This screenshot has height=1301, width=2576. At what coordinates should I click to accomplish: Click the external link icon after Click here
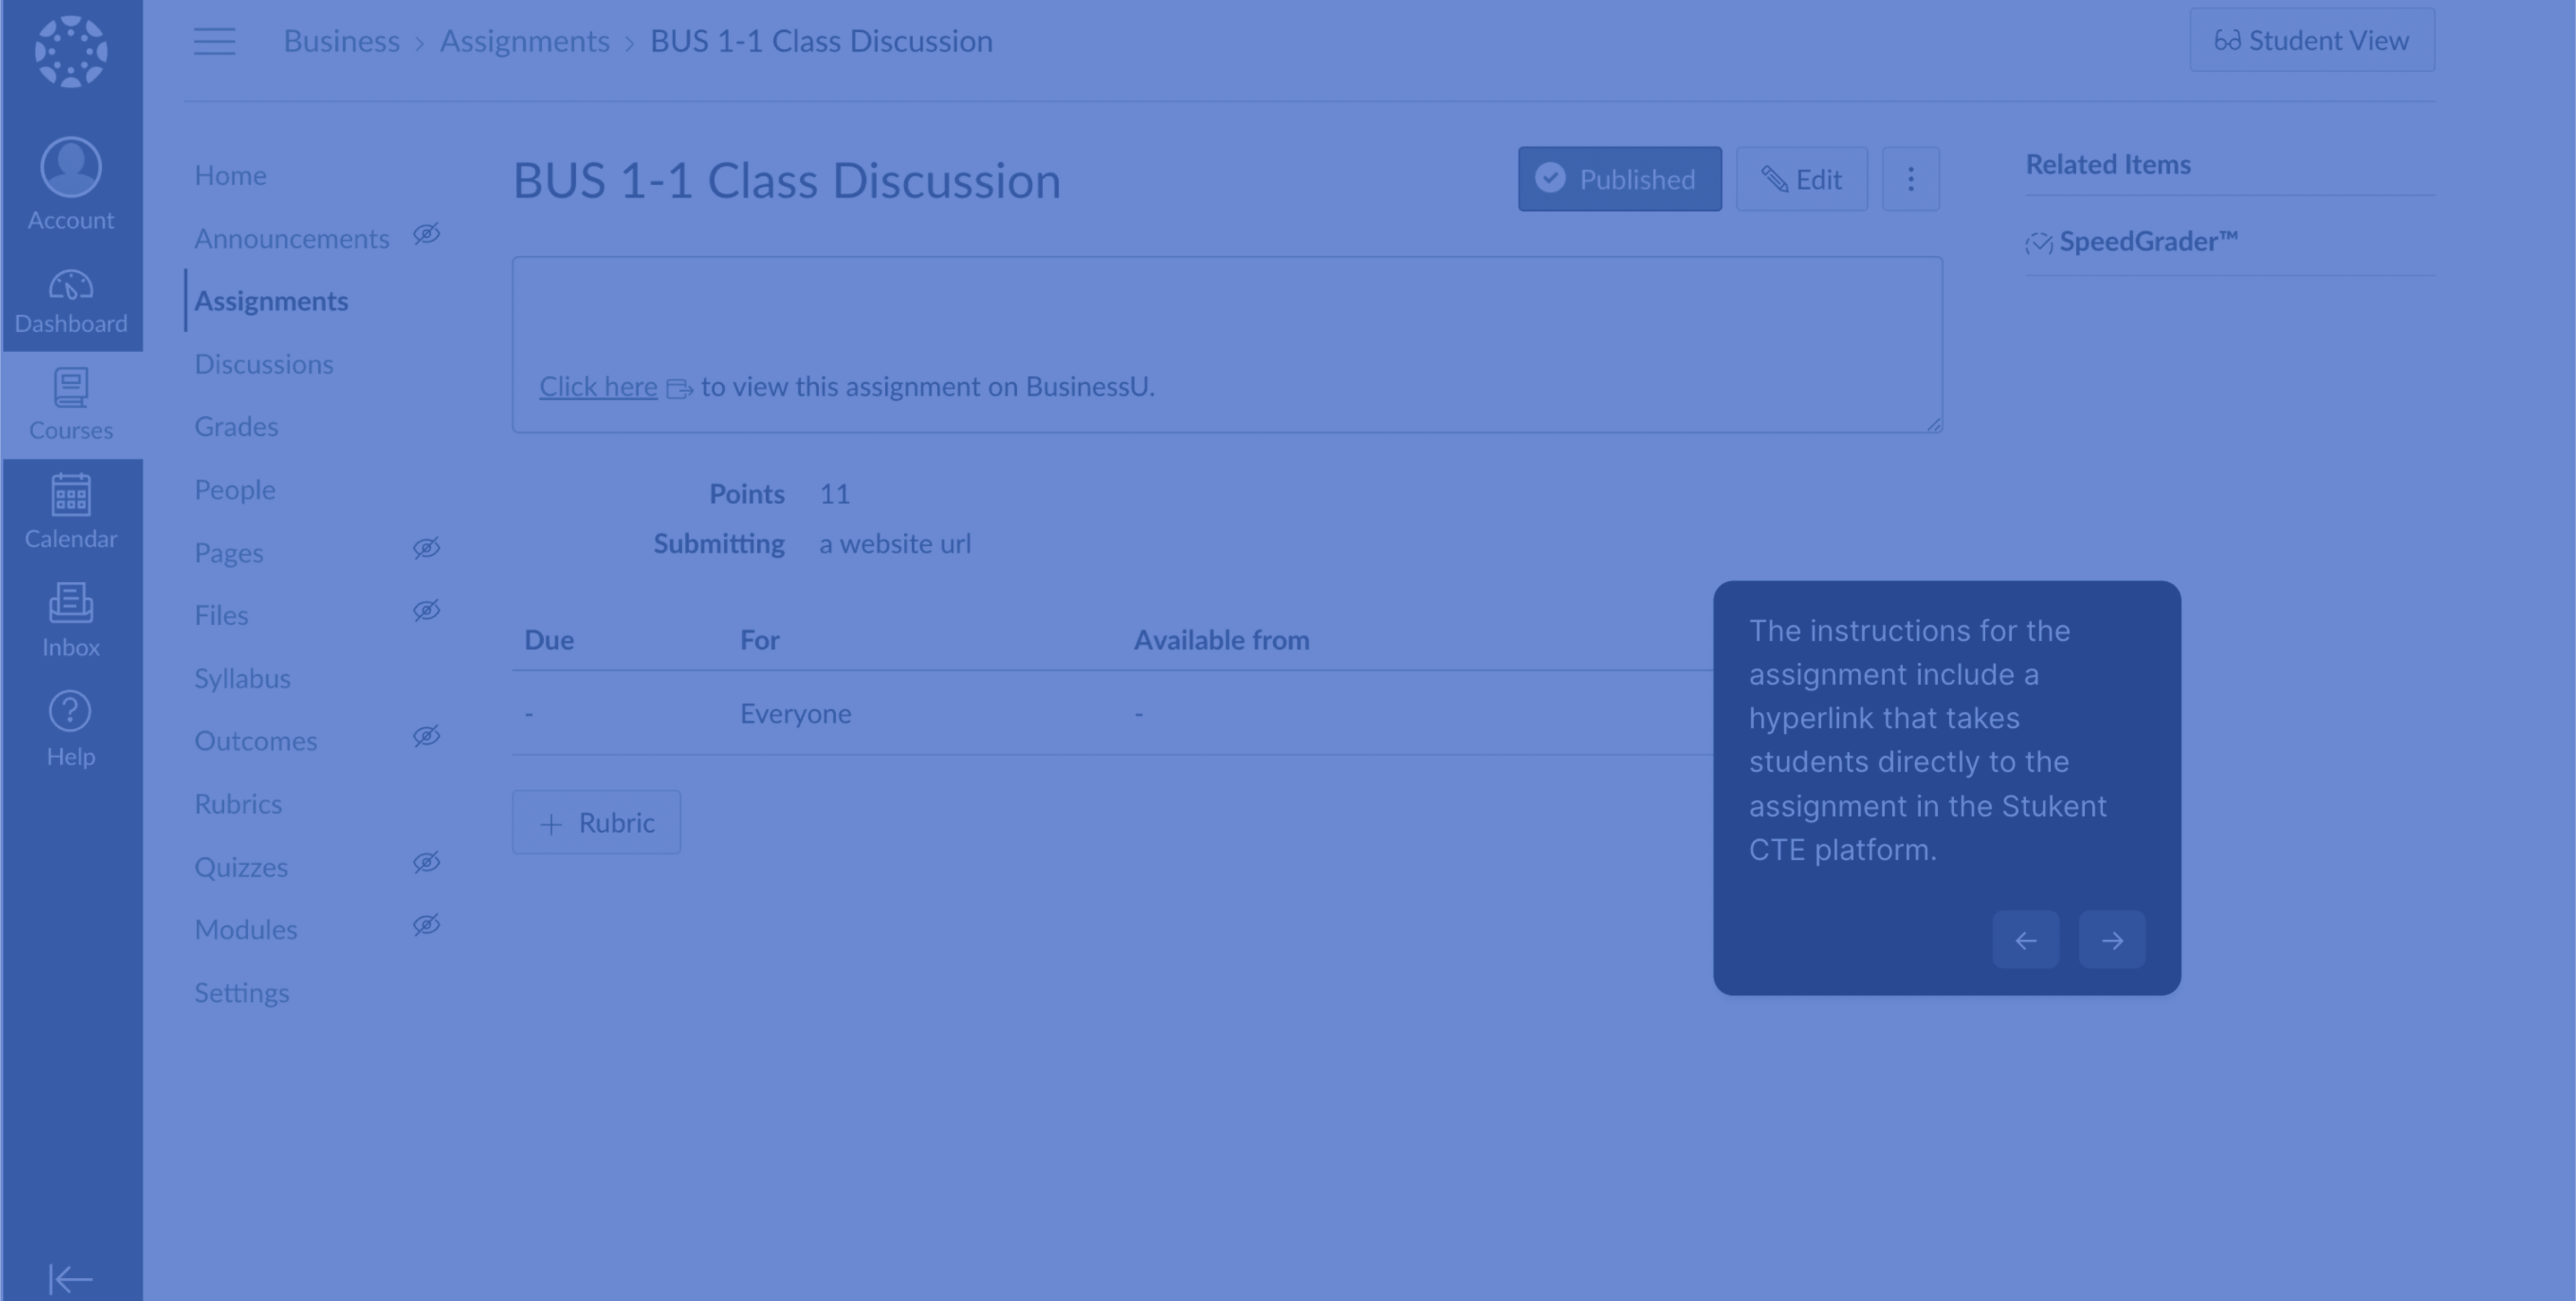[x=679, y=388]
